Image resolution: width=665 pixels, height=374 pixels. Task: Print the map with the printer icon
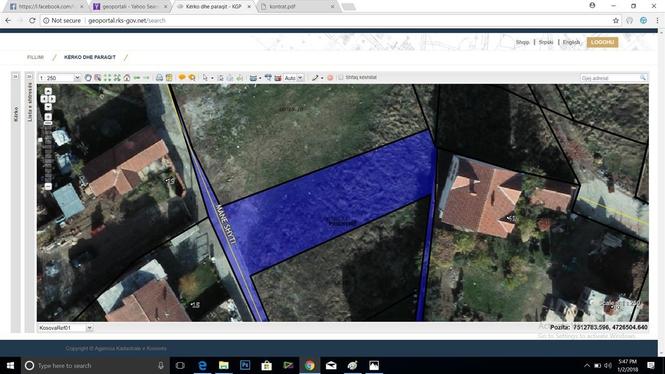click(x=159, y=78)
